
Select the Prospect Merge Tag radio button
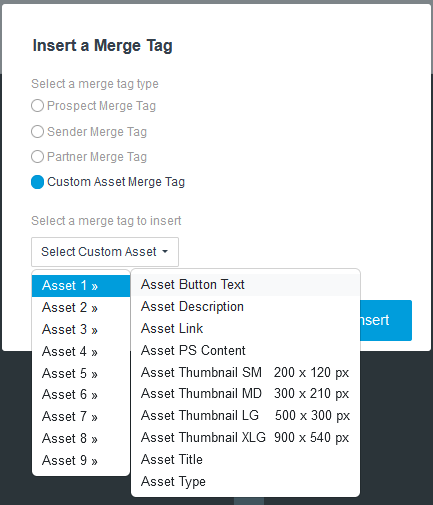[37, 106]
